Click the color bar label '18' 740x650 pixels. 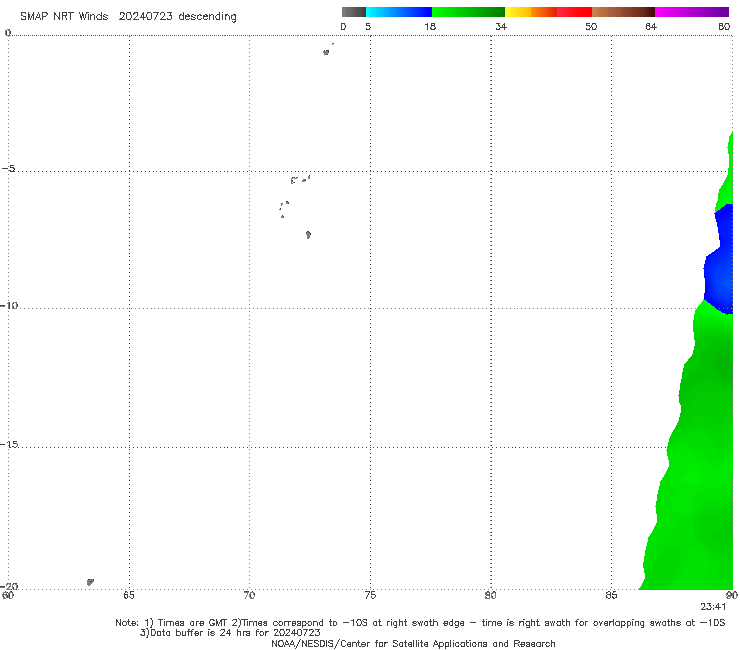coord(430,26)
